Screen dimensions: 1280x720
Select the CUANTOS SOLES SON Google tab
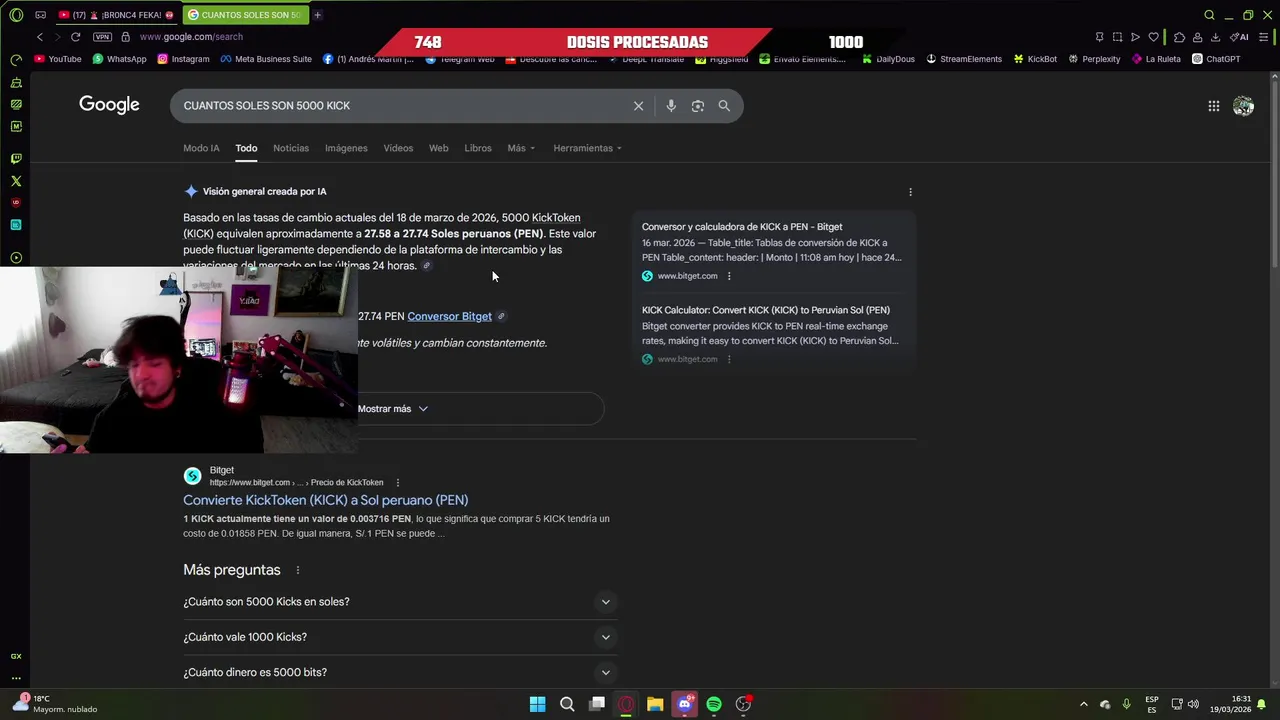[x=245, y=15]
